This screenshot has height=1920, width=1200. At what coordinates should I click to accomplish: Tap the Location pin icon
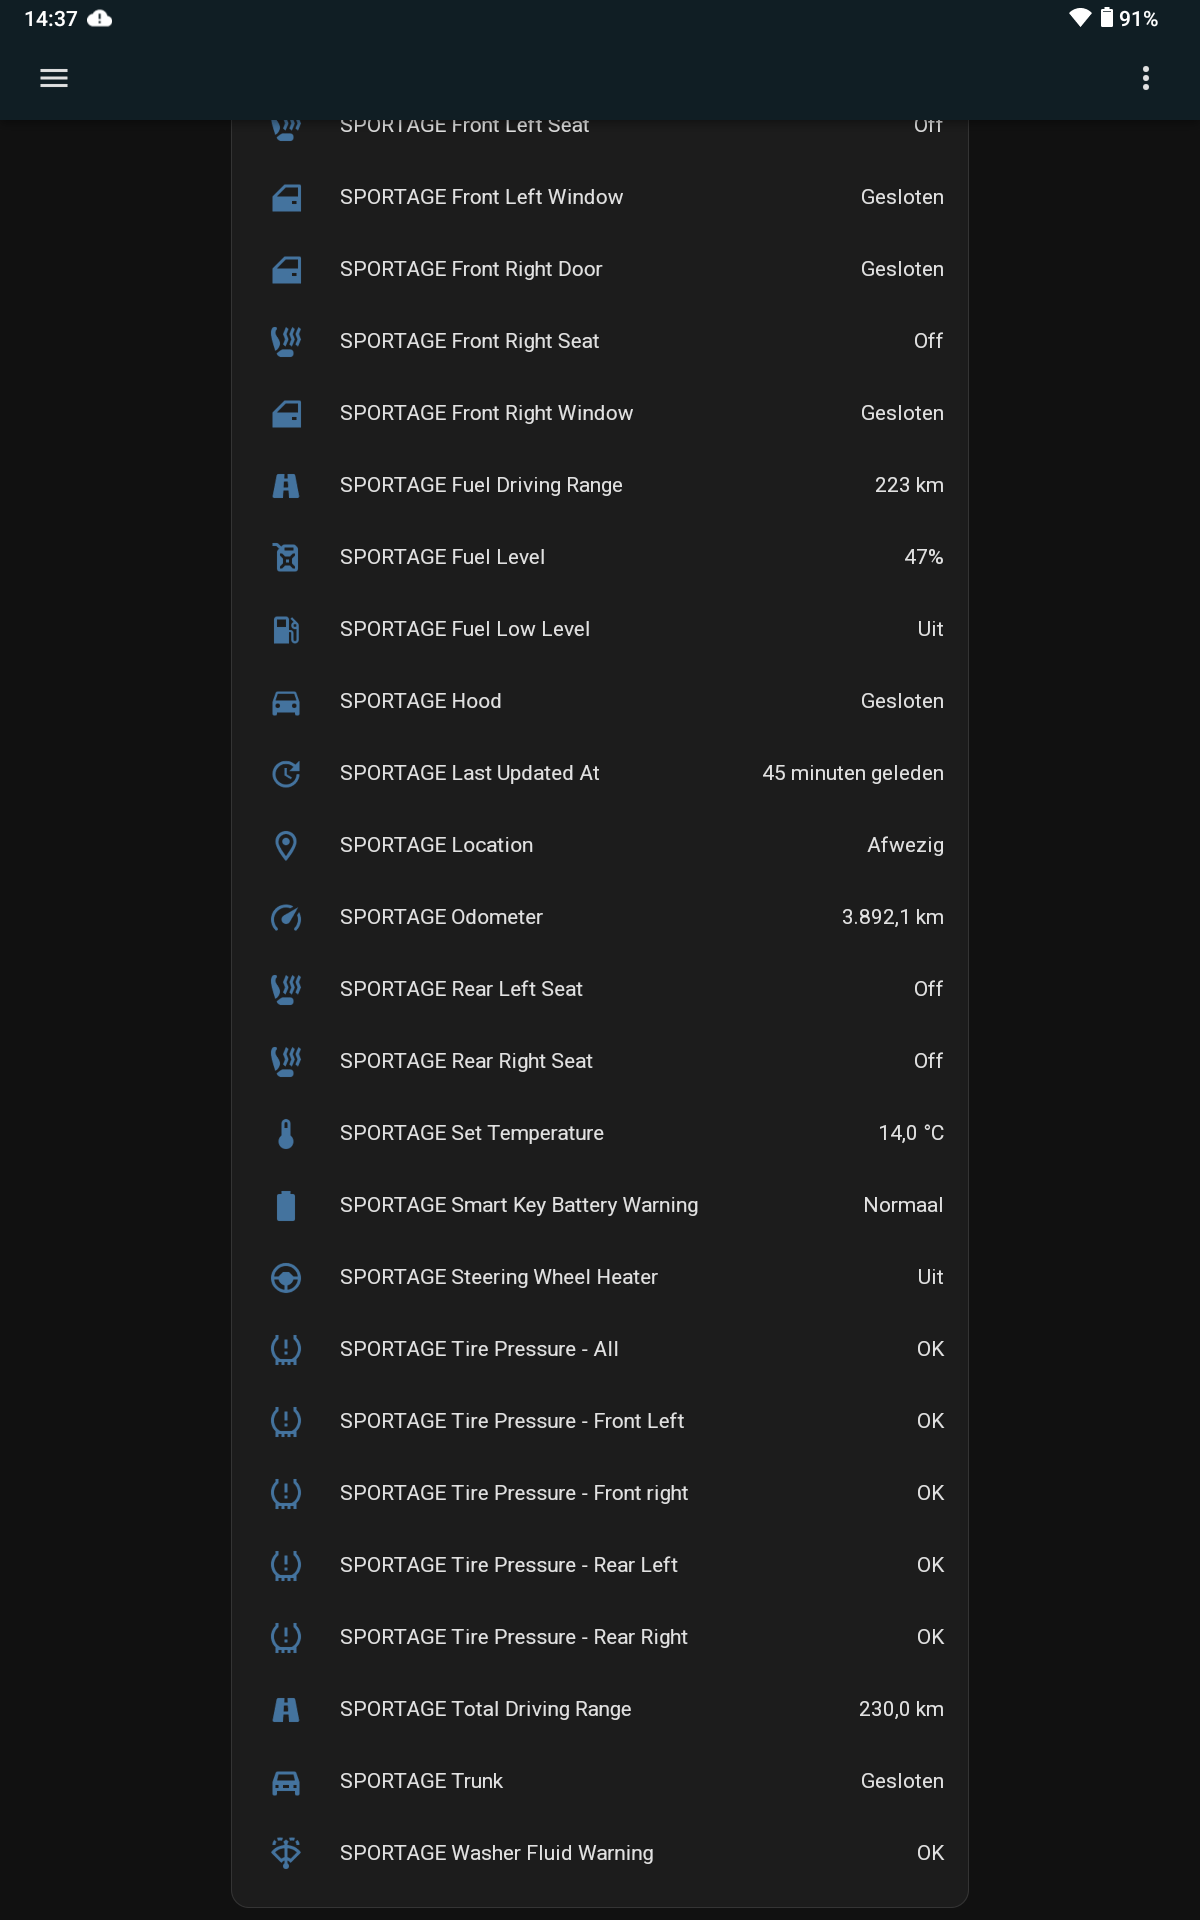[x=286, y=845]
